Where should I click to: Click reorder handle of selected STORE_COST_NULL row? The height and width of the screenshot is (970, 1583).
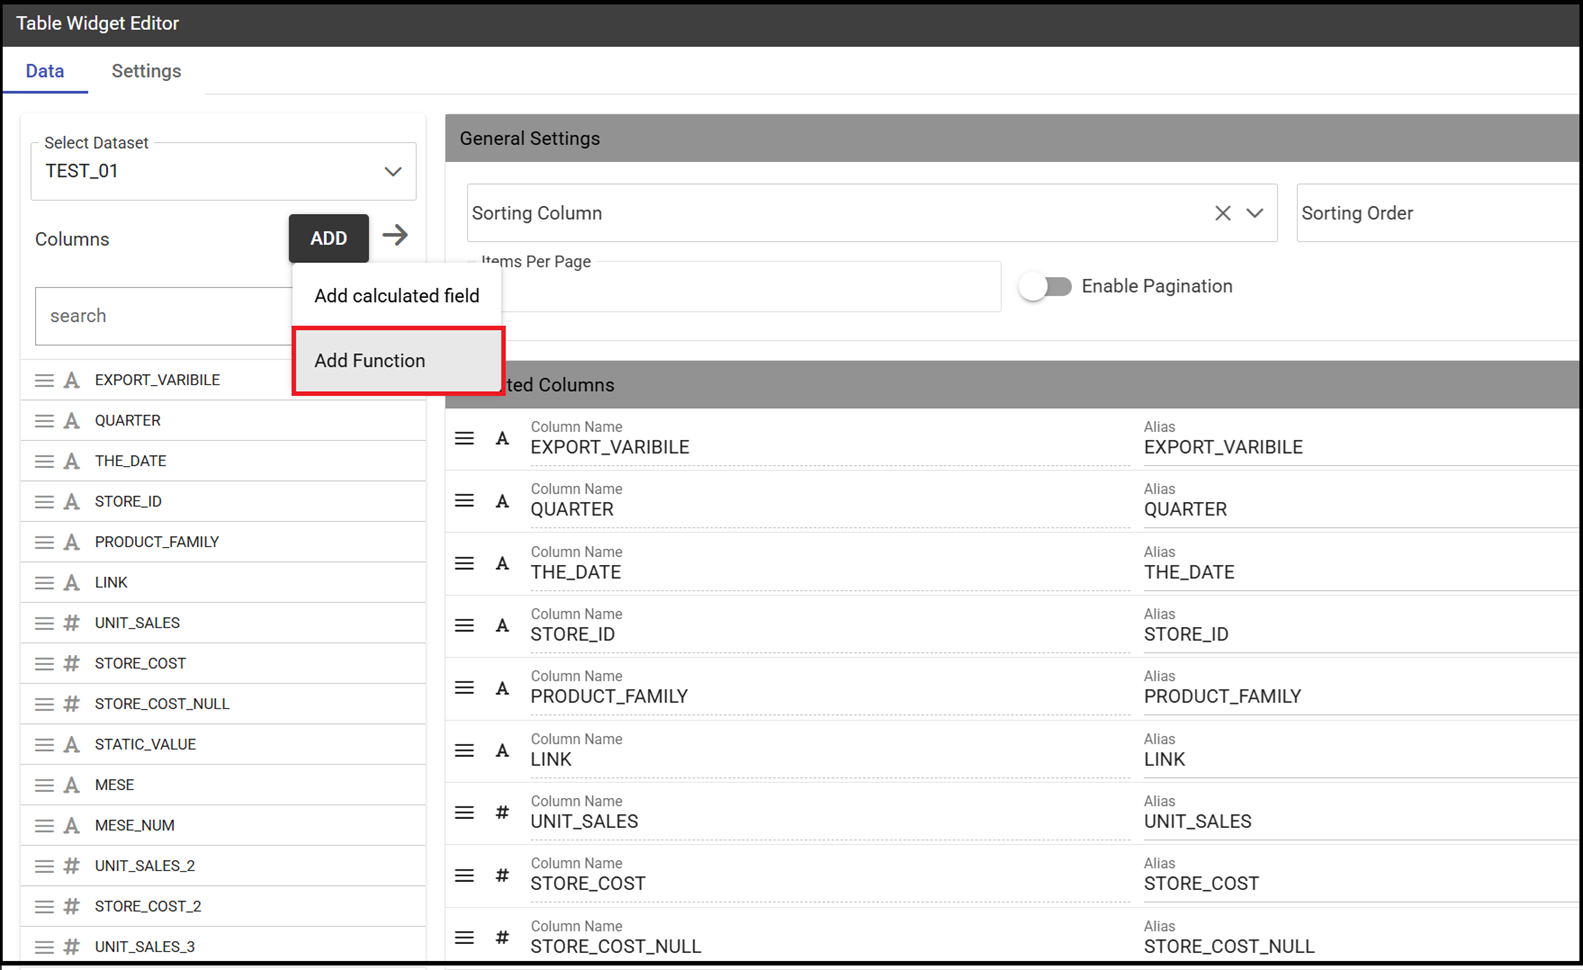(464, 937)
